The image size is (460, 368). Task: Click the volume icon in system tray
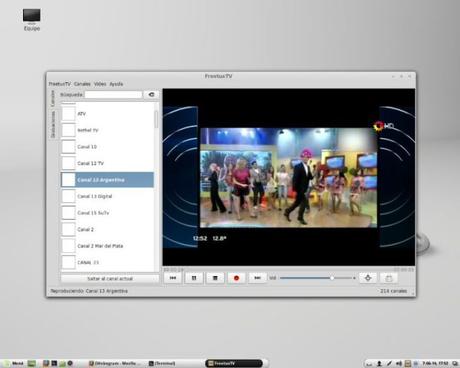pyautogui.click(x=399, y=363)
